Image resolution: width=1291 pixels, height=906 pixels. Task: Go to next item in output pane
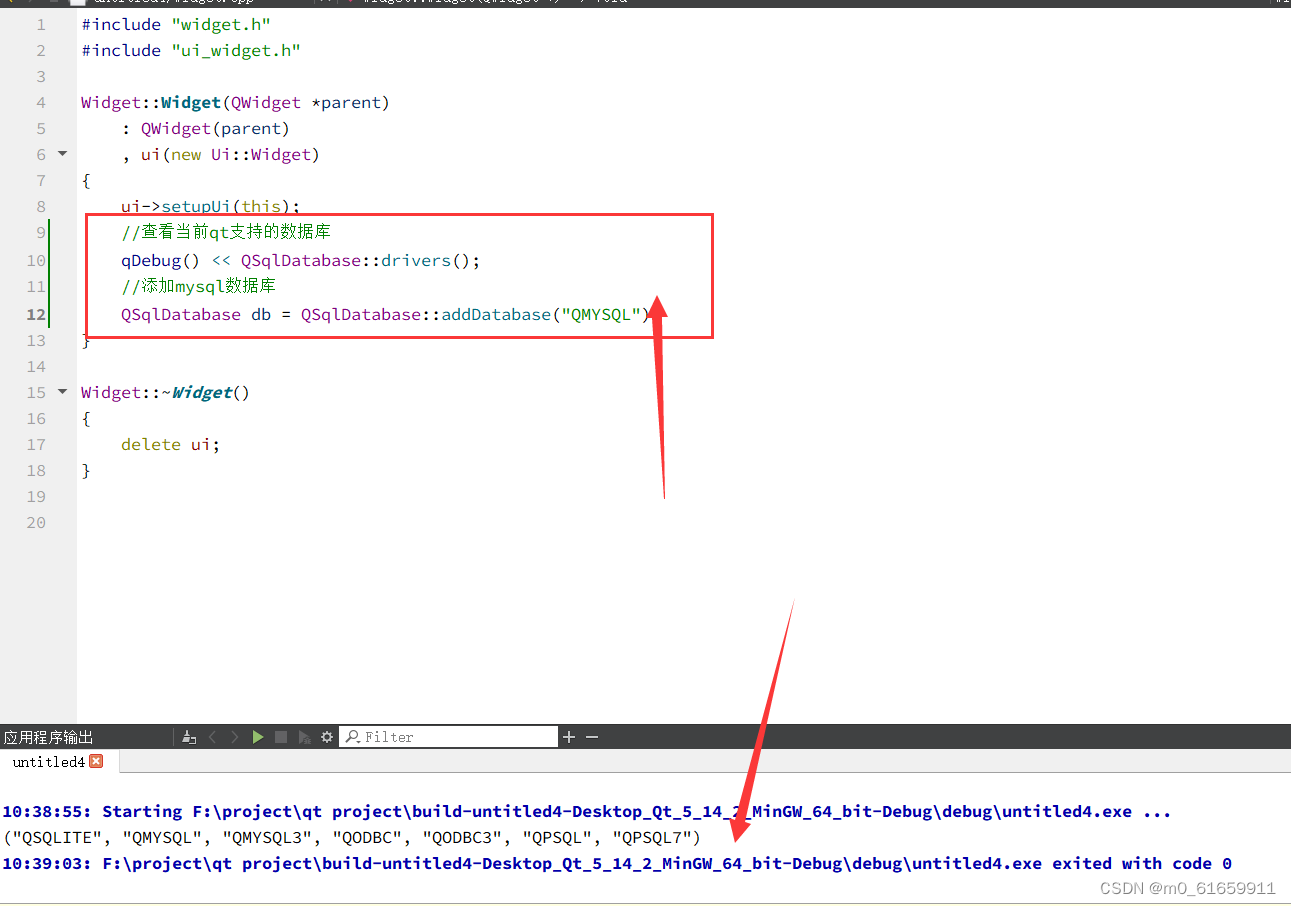point(235,737)
